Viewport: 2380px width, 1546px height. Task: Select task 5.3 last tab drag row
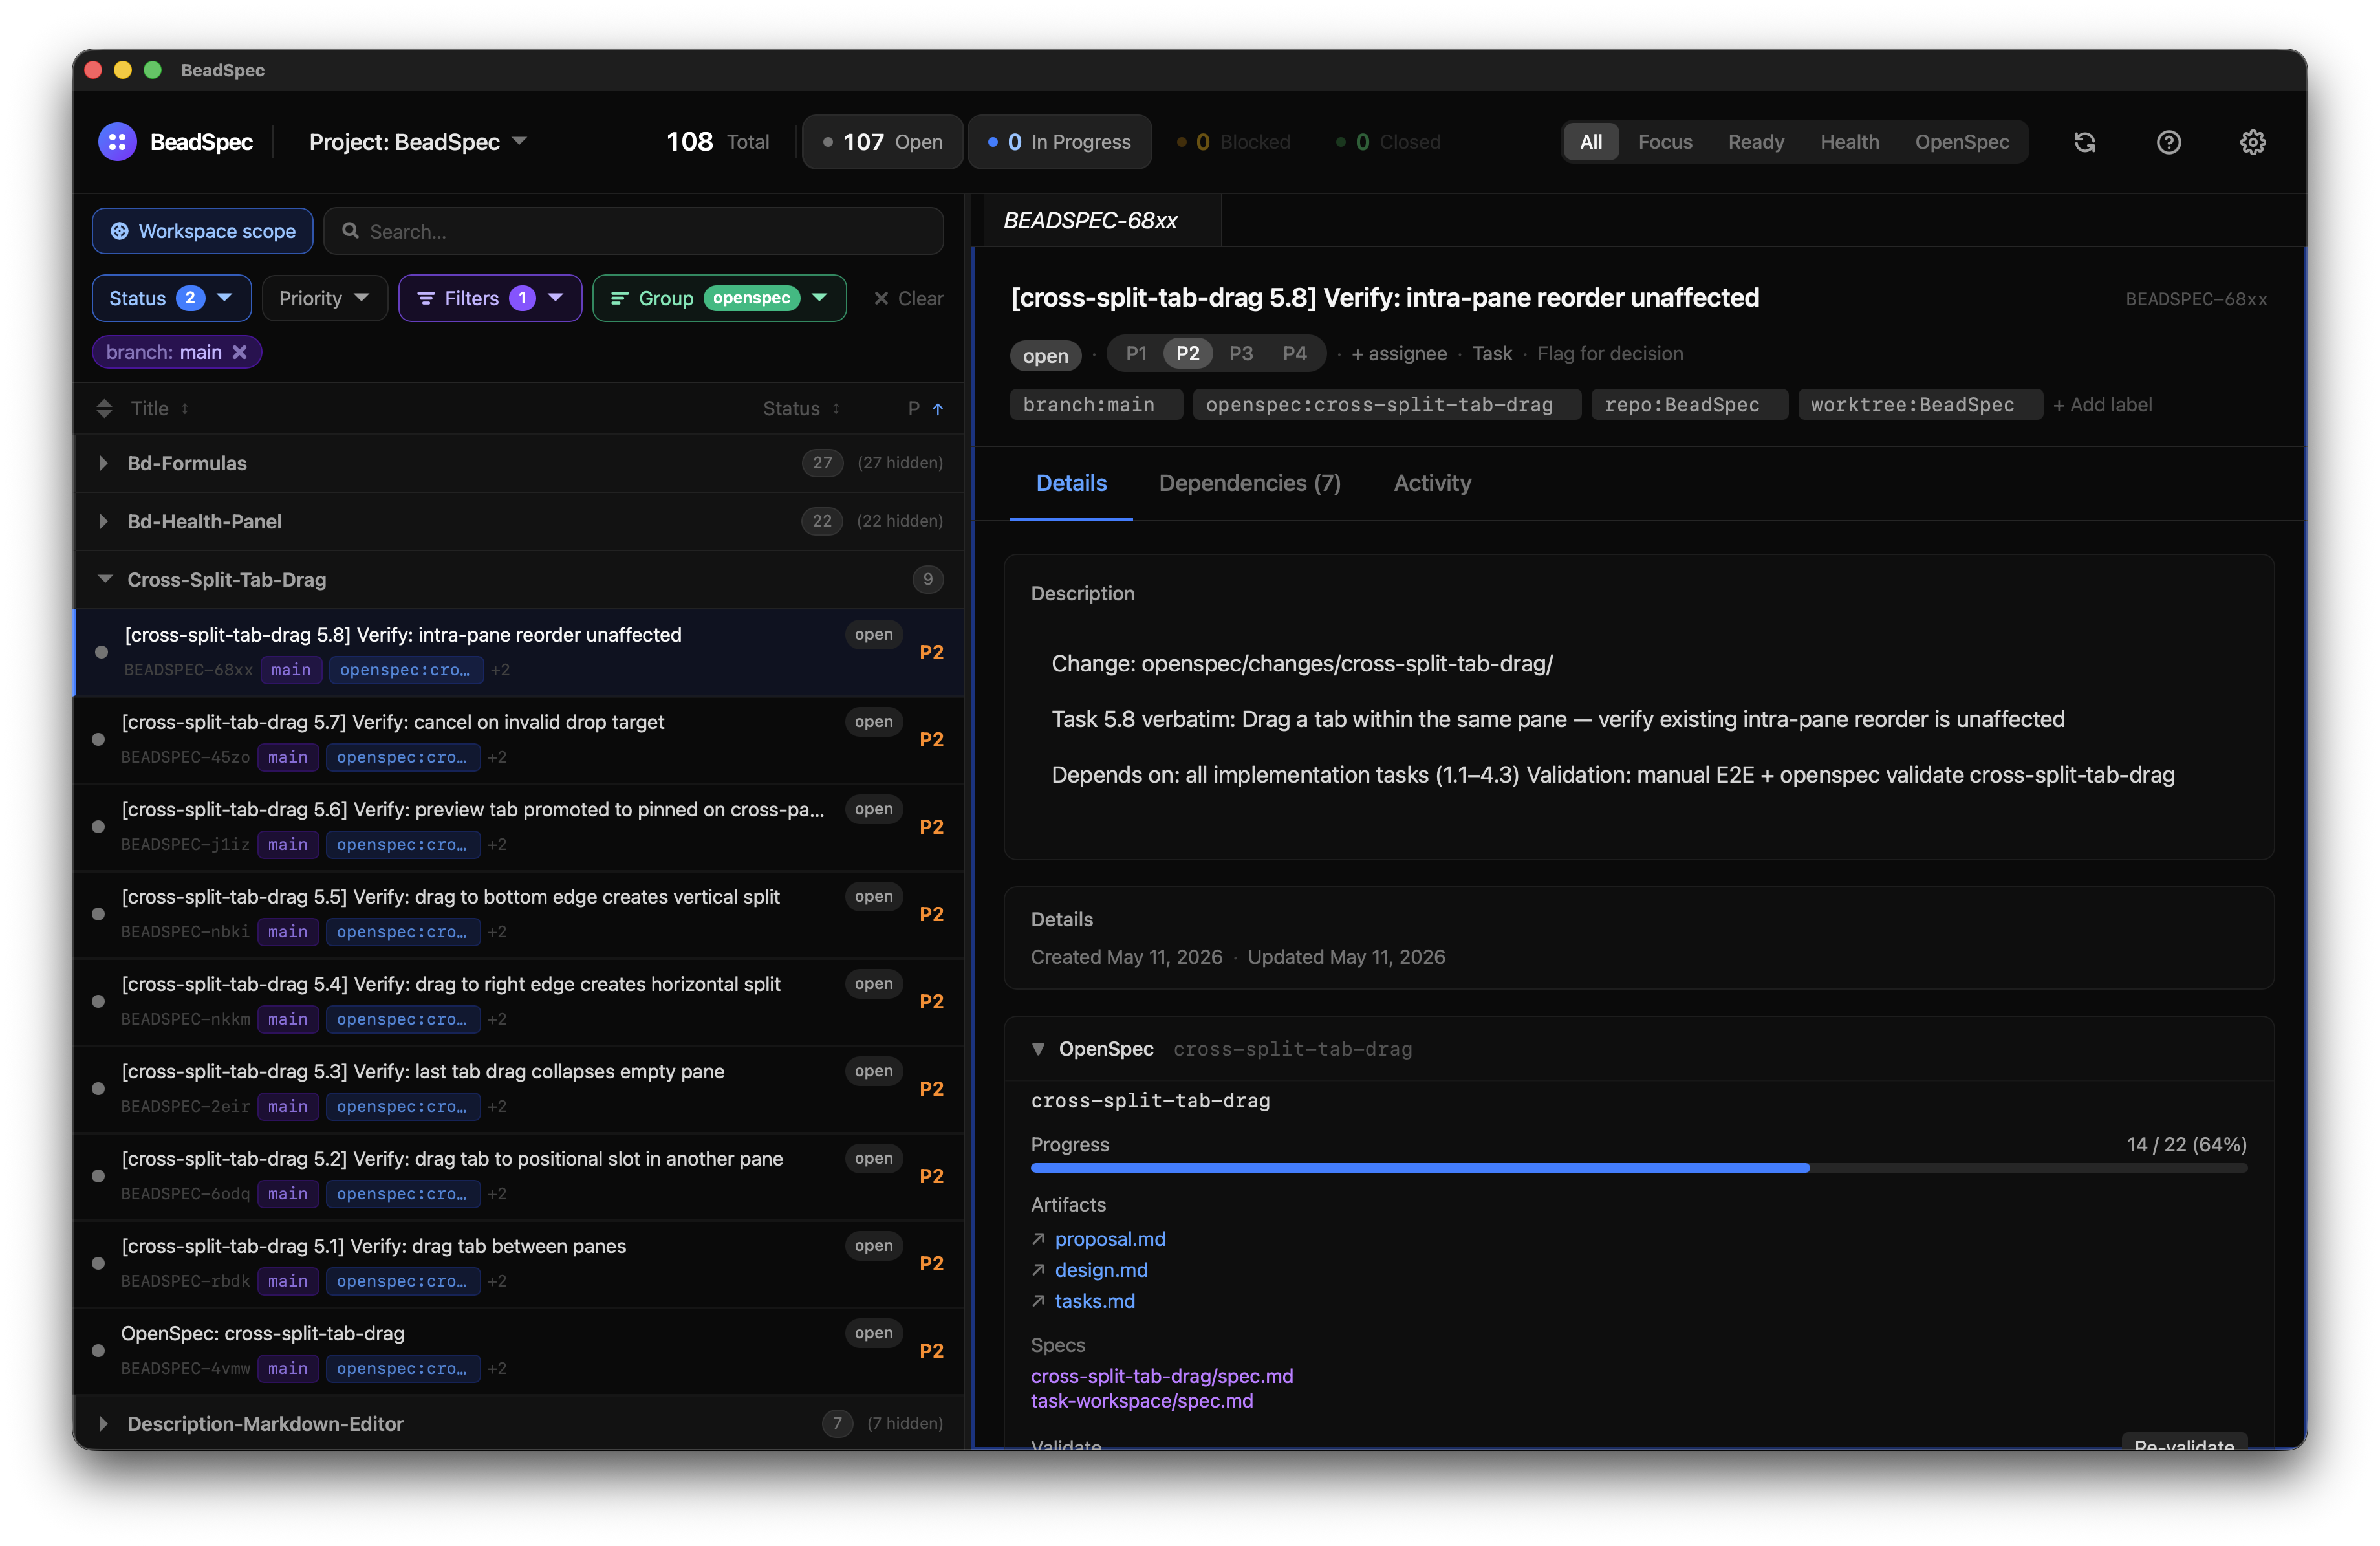tap(520, 1088)
